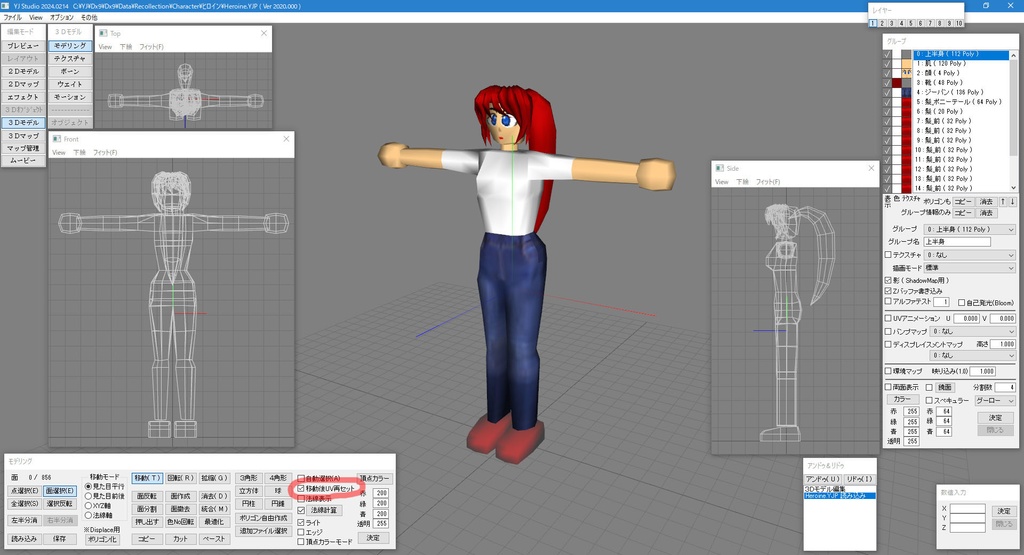Enable the 法線表示 checkbox
The width and height of the screenshot is (1024, 555).
(x=301, y=499)
